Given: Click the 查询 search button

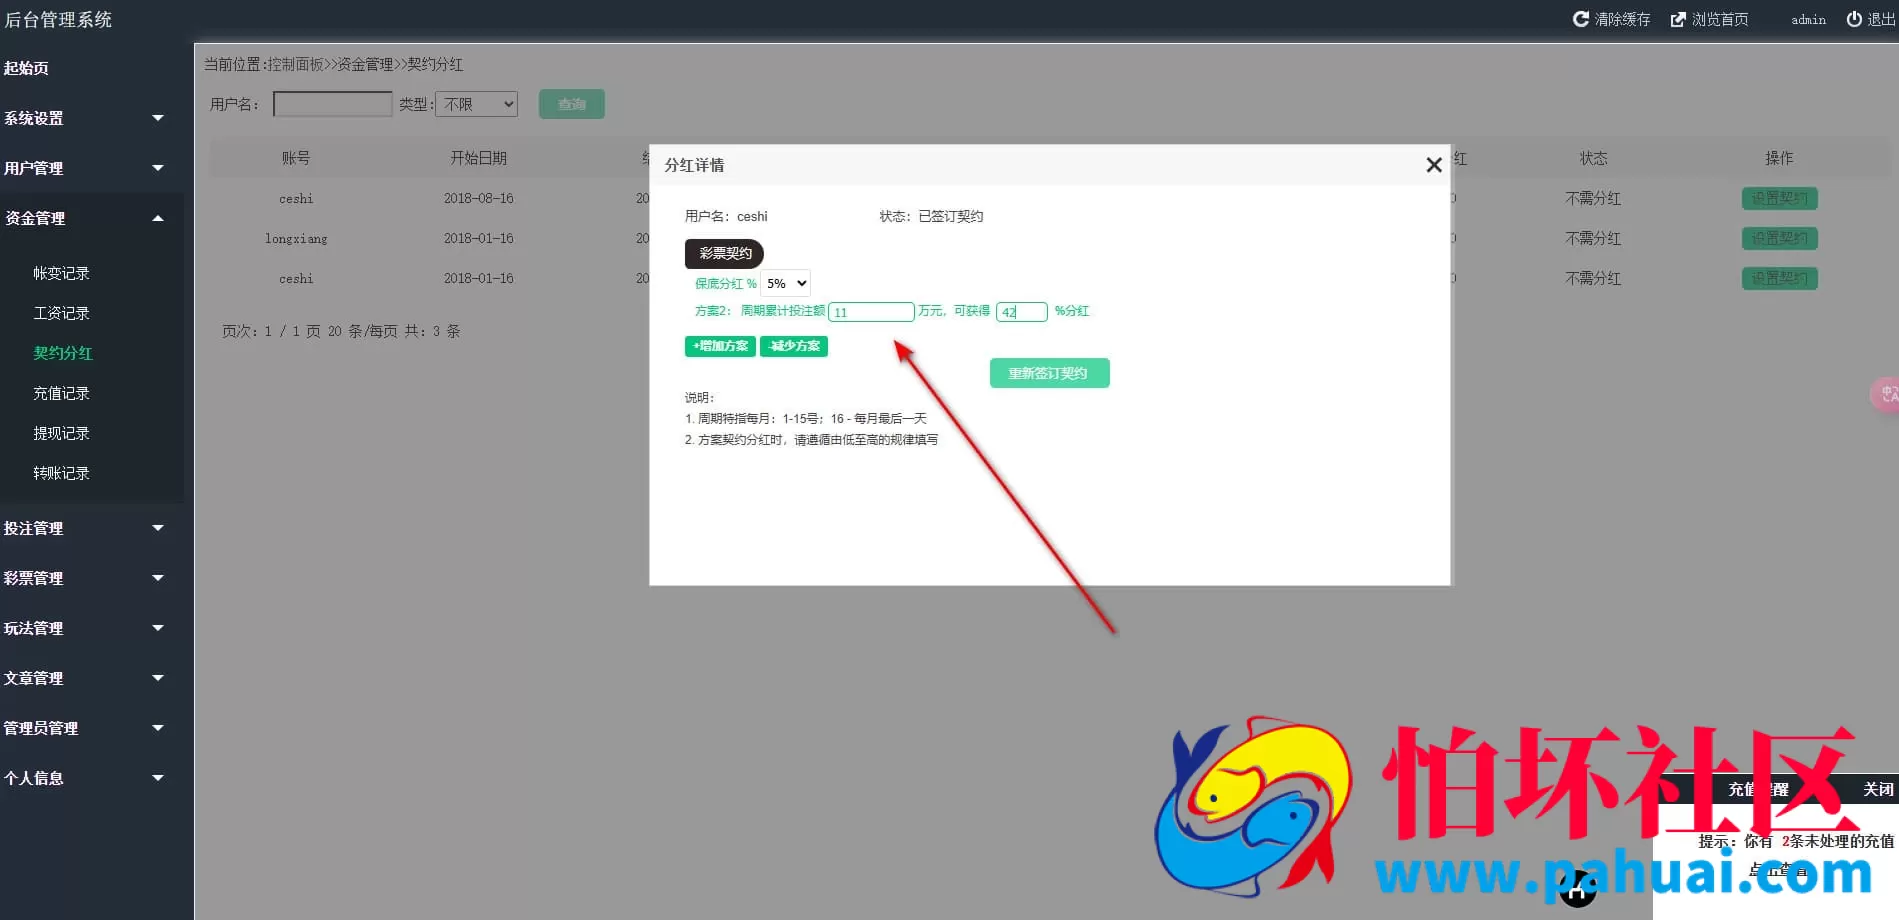Looking at the screenshot, I should [x=571, y=103].
